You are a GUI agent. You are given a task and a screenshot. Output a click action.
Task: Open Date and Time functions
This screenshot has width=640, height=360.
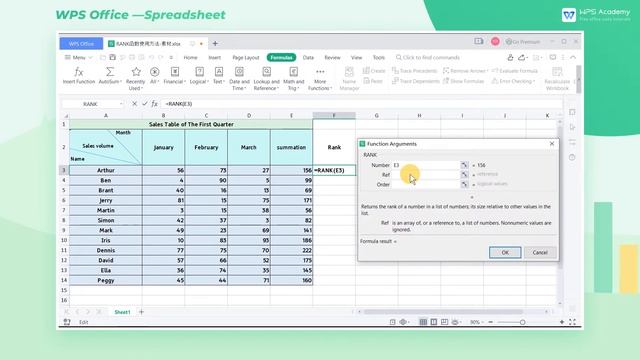[239, 79]
